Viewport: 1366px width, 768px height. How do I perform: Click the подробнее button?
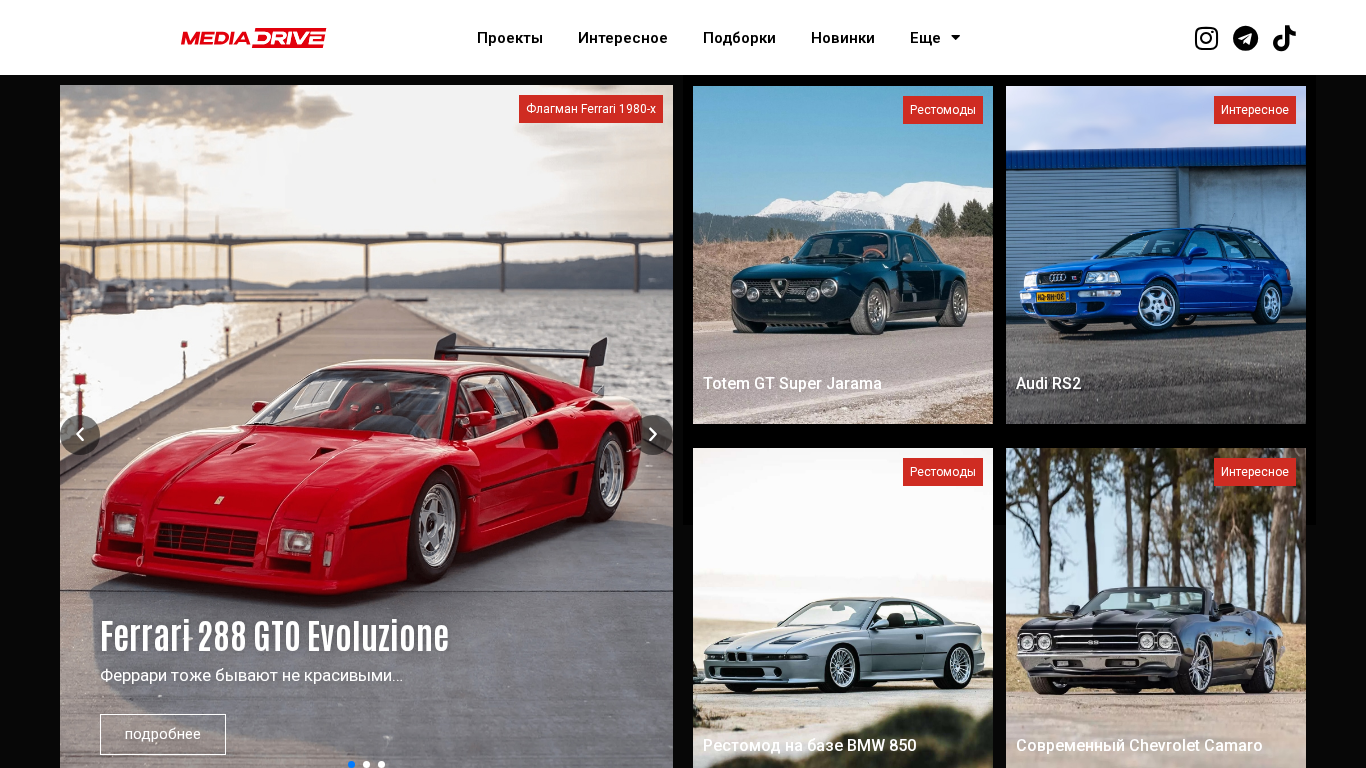163,734
